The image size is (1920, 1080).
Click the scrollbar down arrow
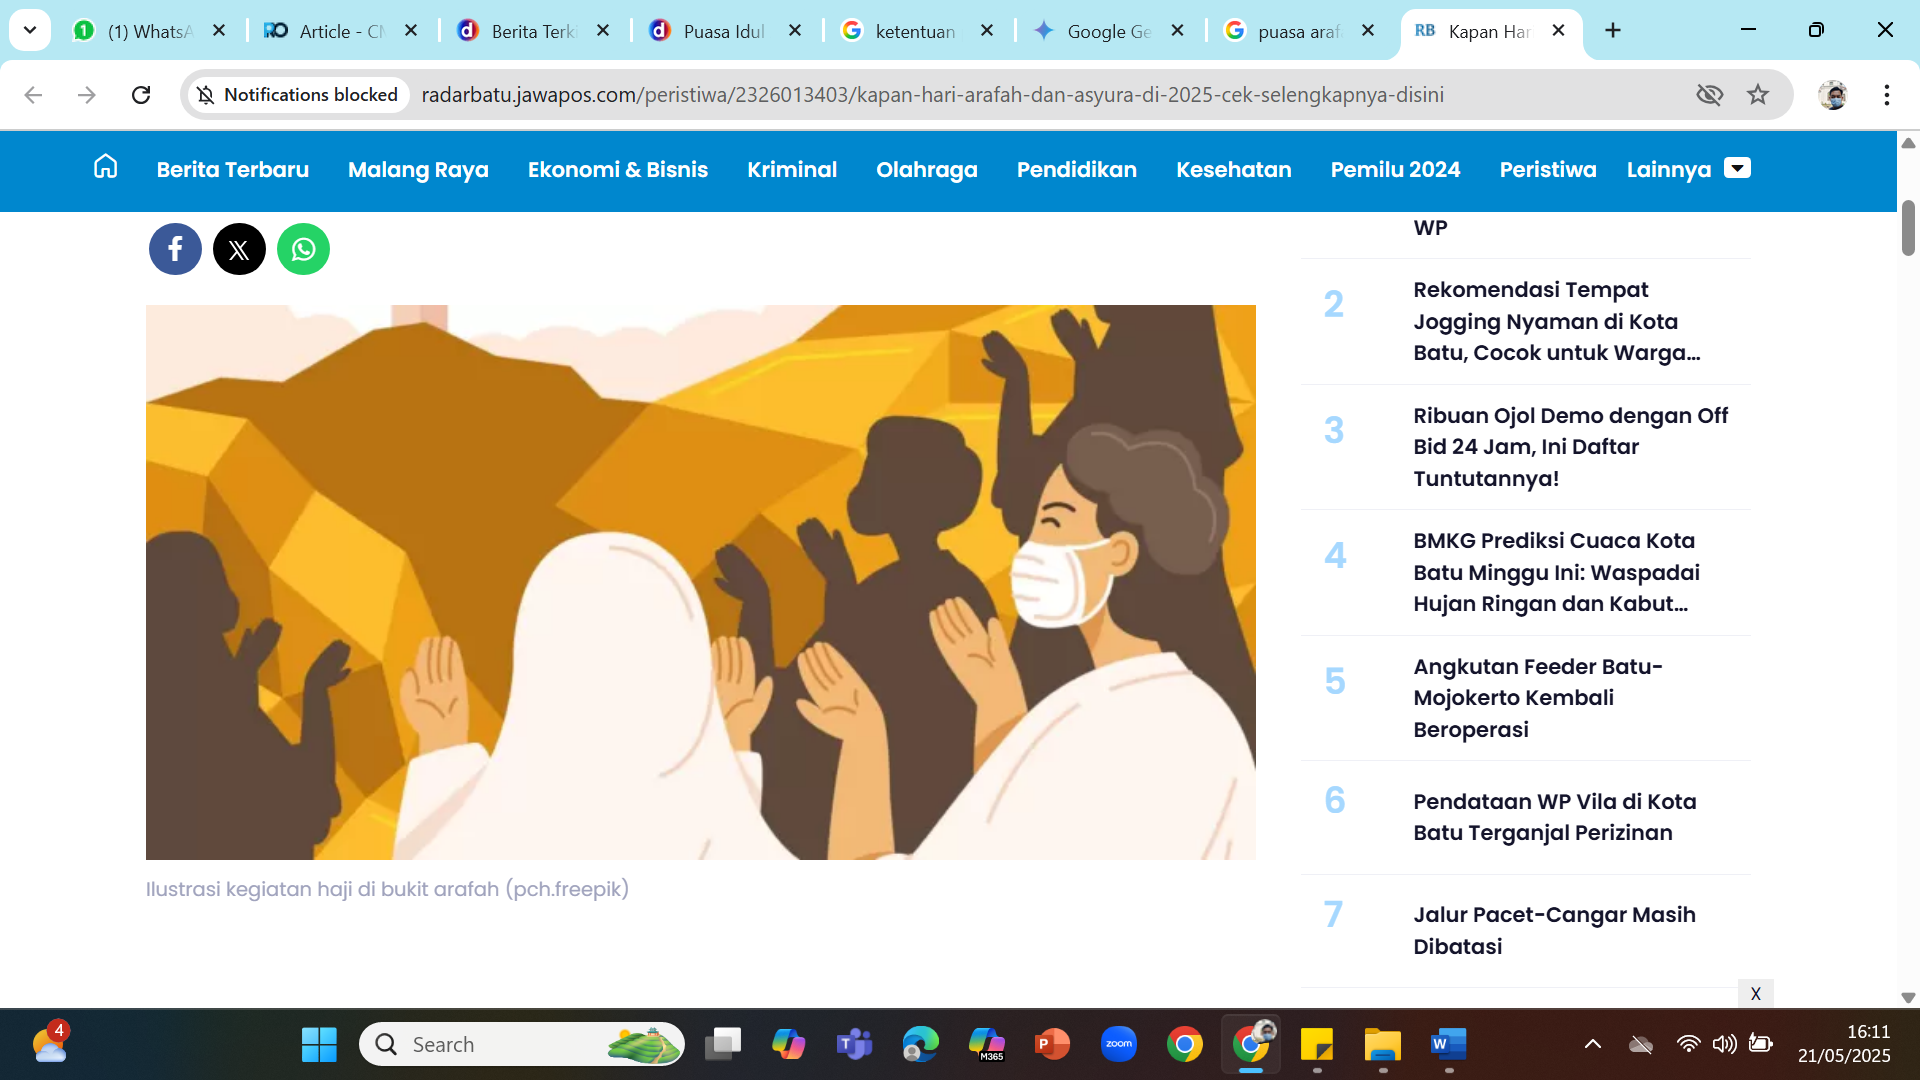pyautogui.click(x=1909, y=996)
